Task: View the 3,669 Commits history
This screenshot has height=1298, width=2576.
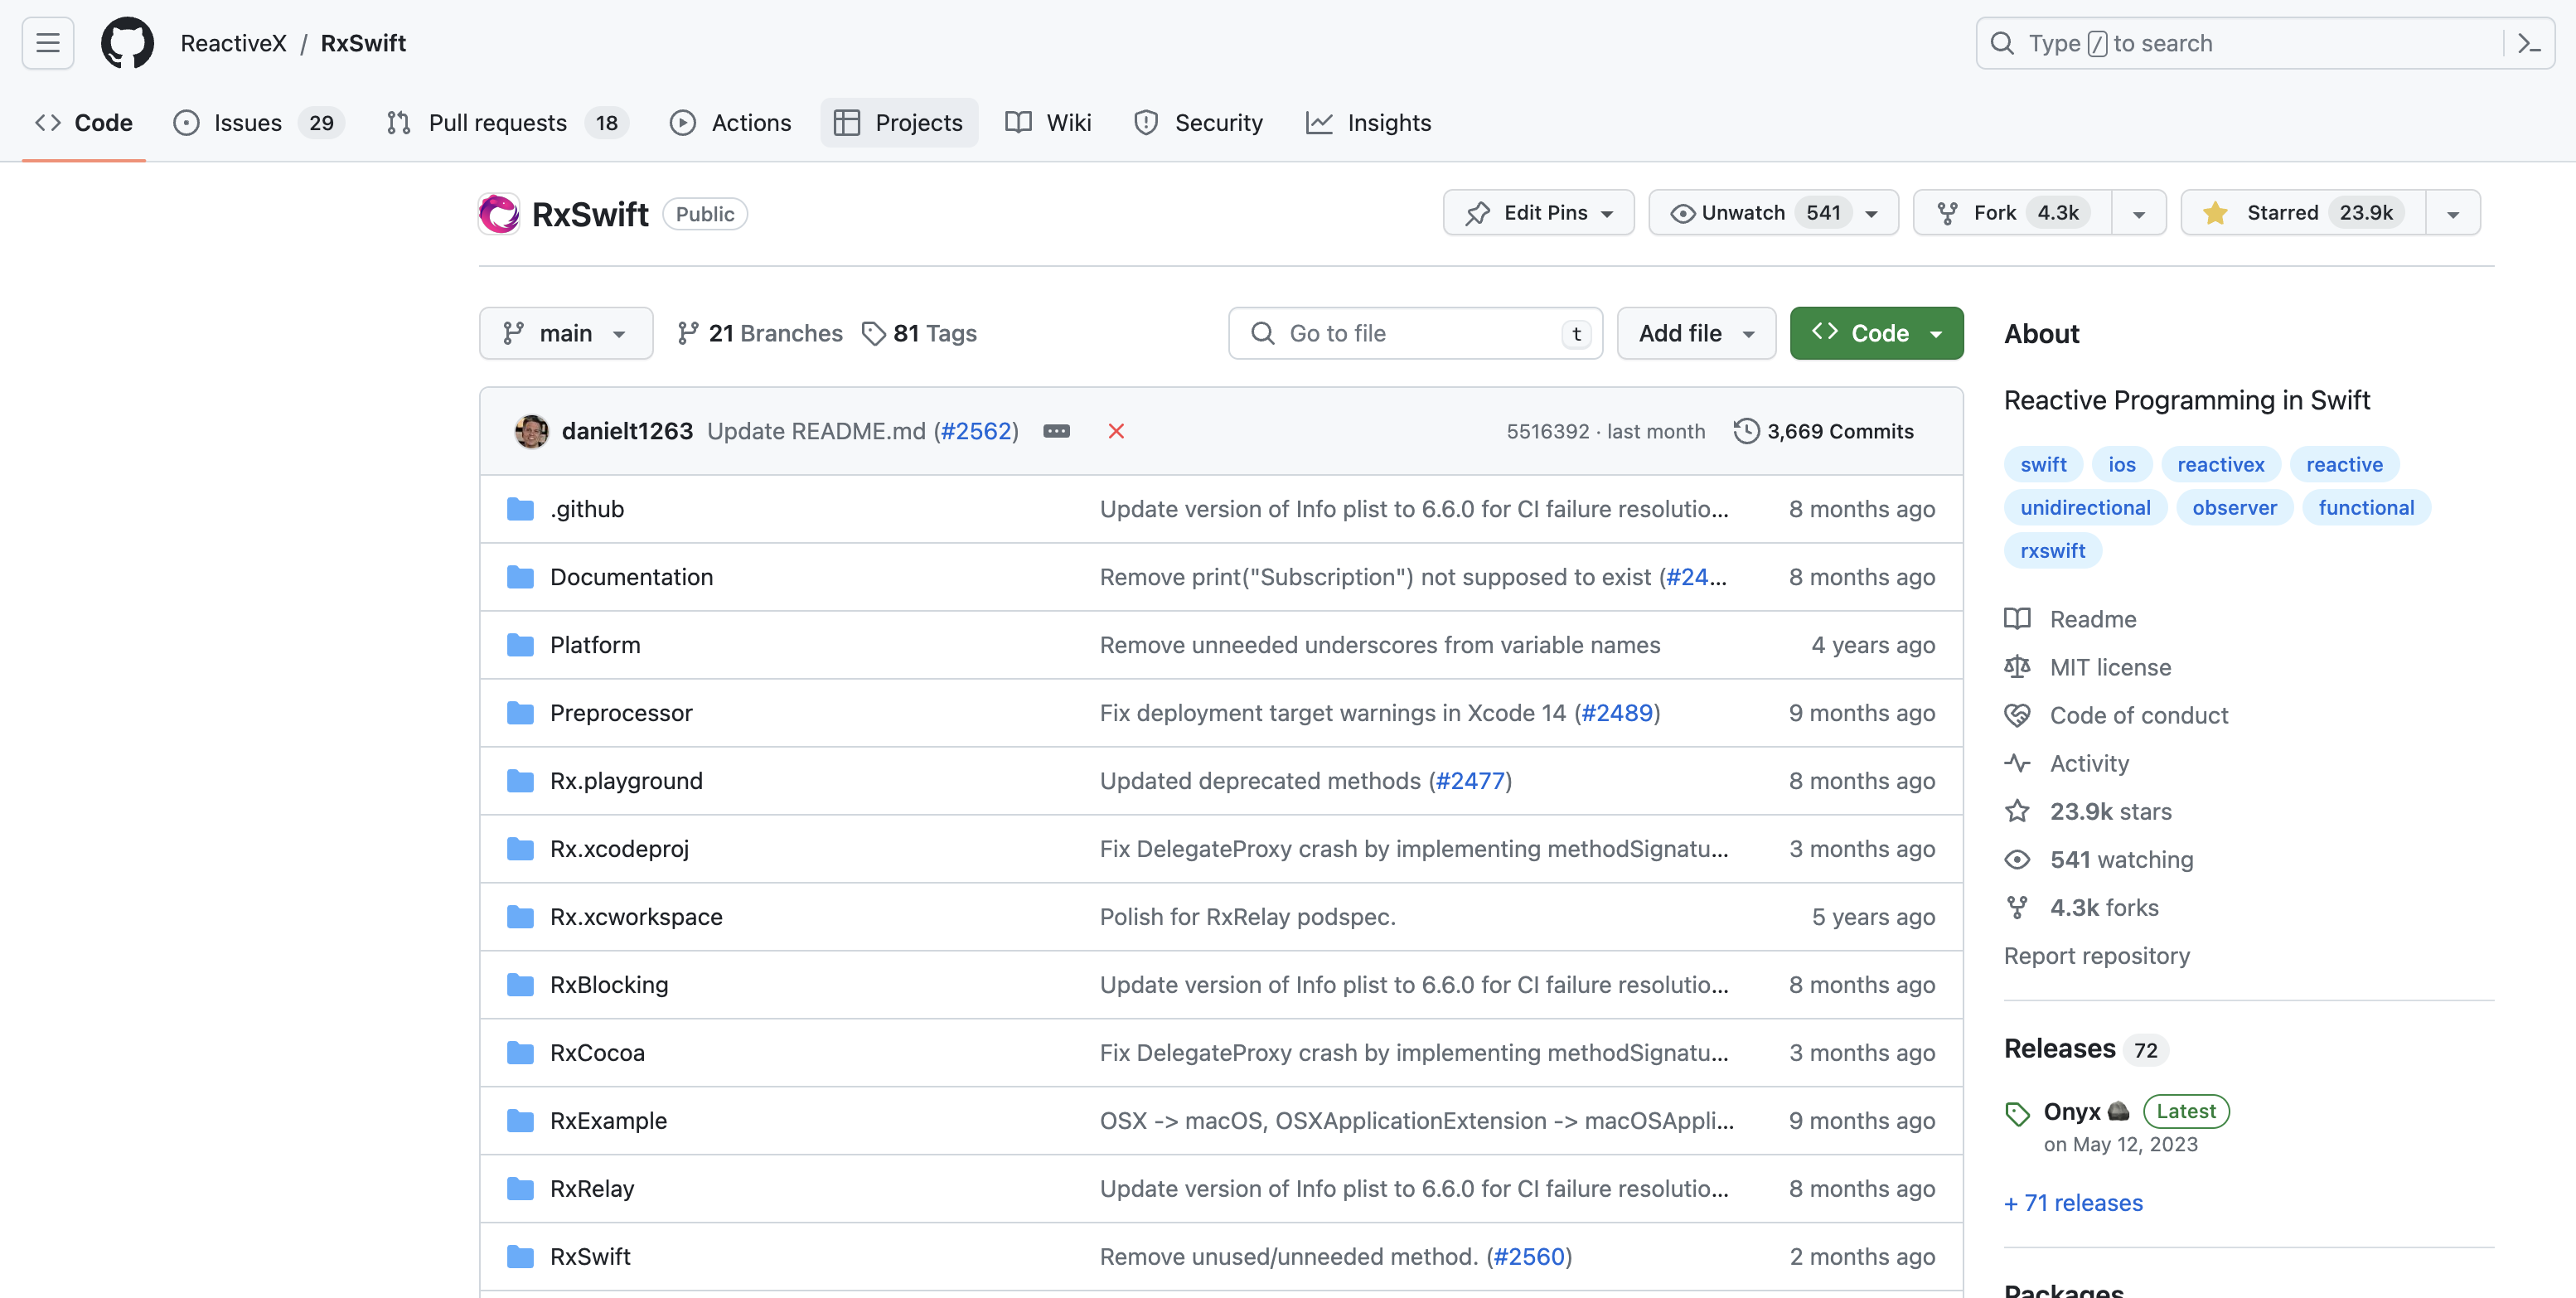Action: pyautogui.click(x=1824, y=431)
